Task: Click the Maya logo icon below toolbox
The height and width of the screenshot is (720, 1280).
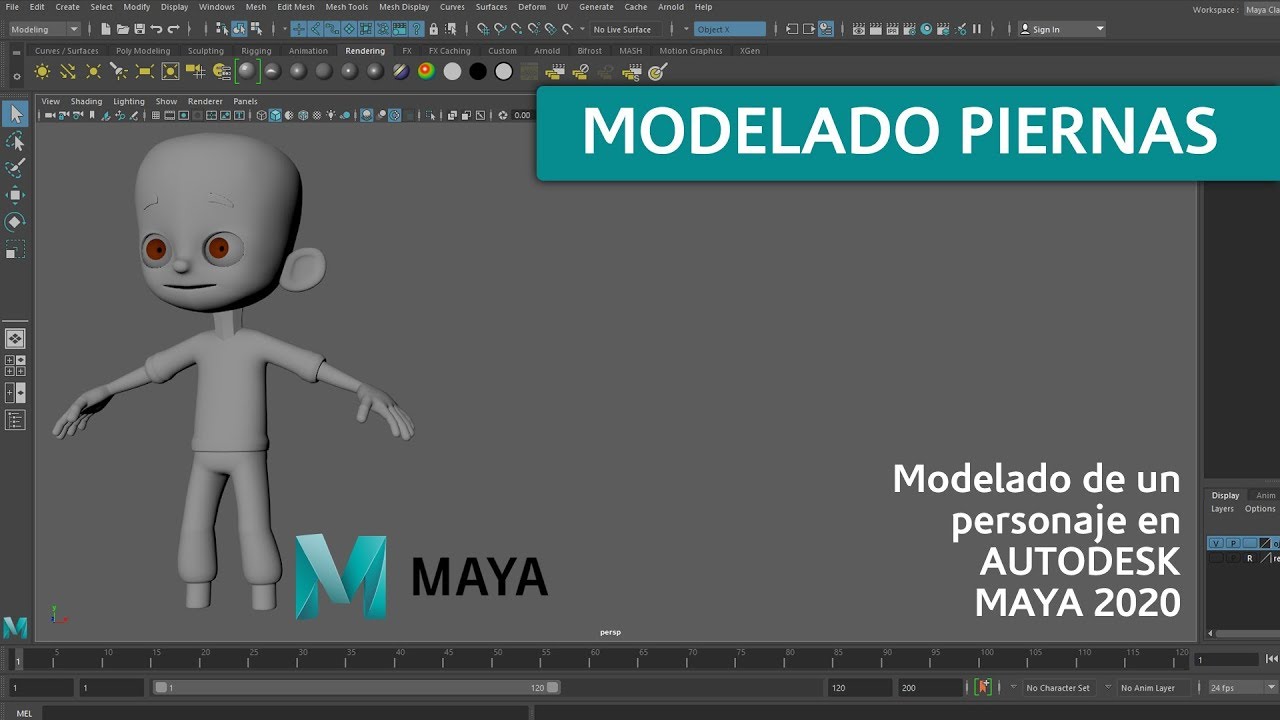Action: 15,627
